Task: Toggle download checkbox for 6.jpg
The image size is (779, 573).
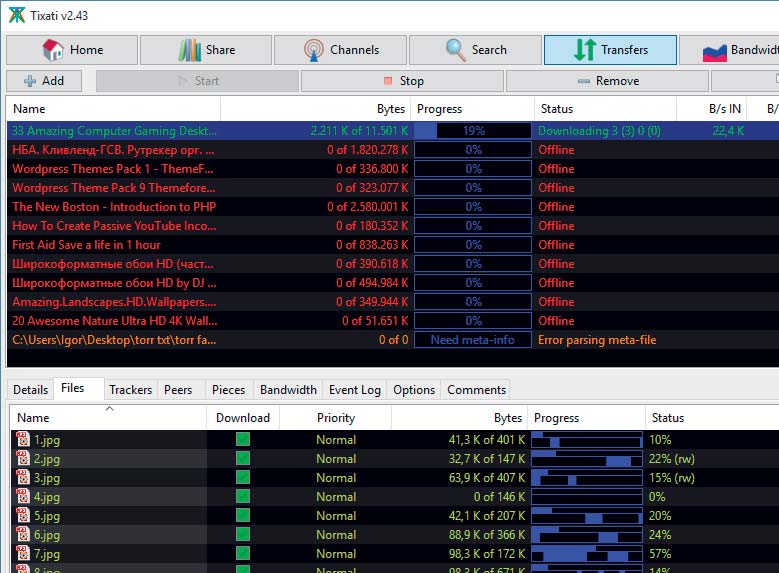Action: tap(243, 534)
